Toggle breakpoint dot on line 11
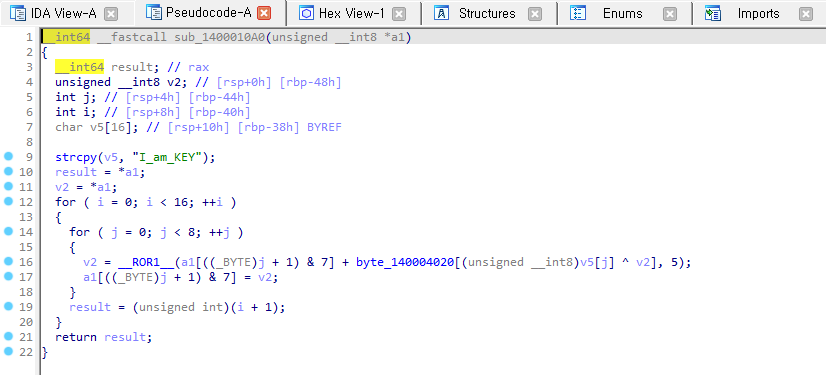Viewport: 826px width, 375px height. click(8, 186)
